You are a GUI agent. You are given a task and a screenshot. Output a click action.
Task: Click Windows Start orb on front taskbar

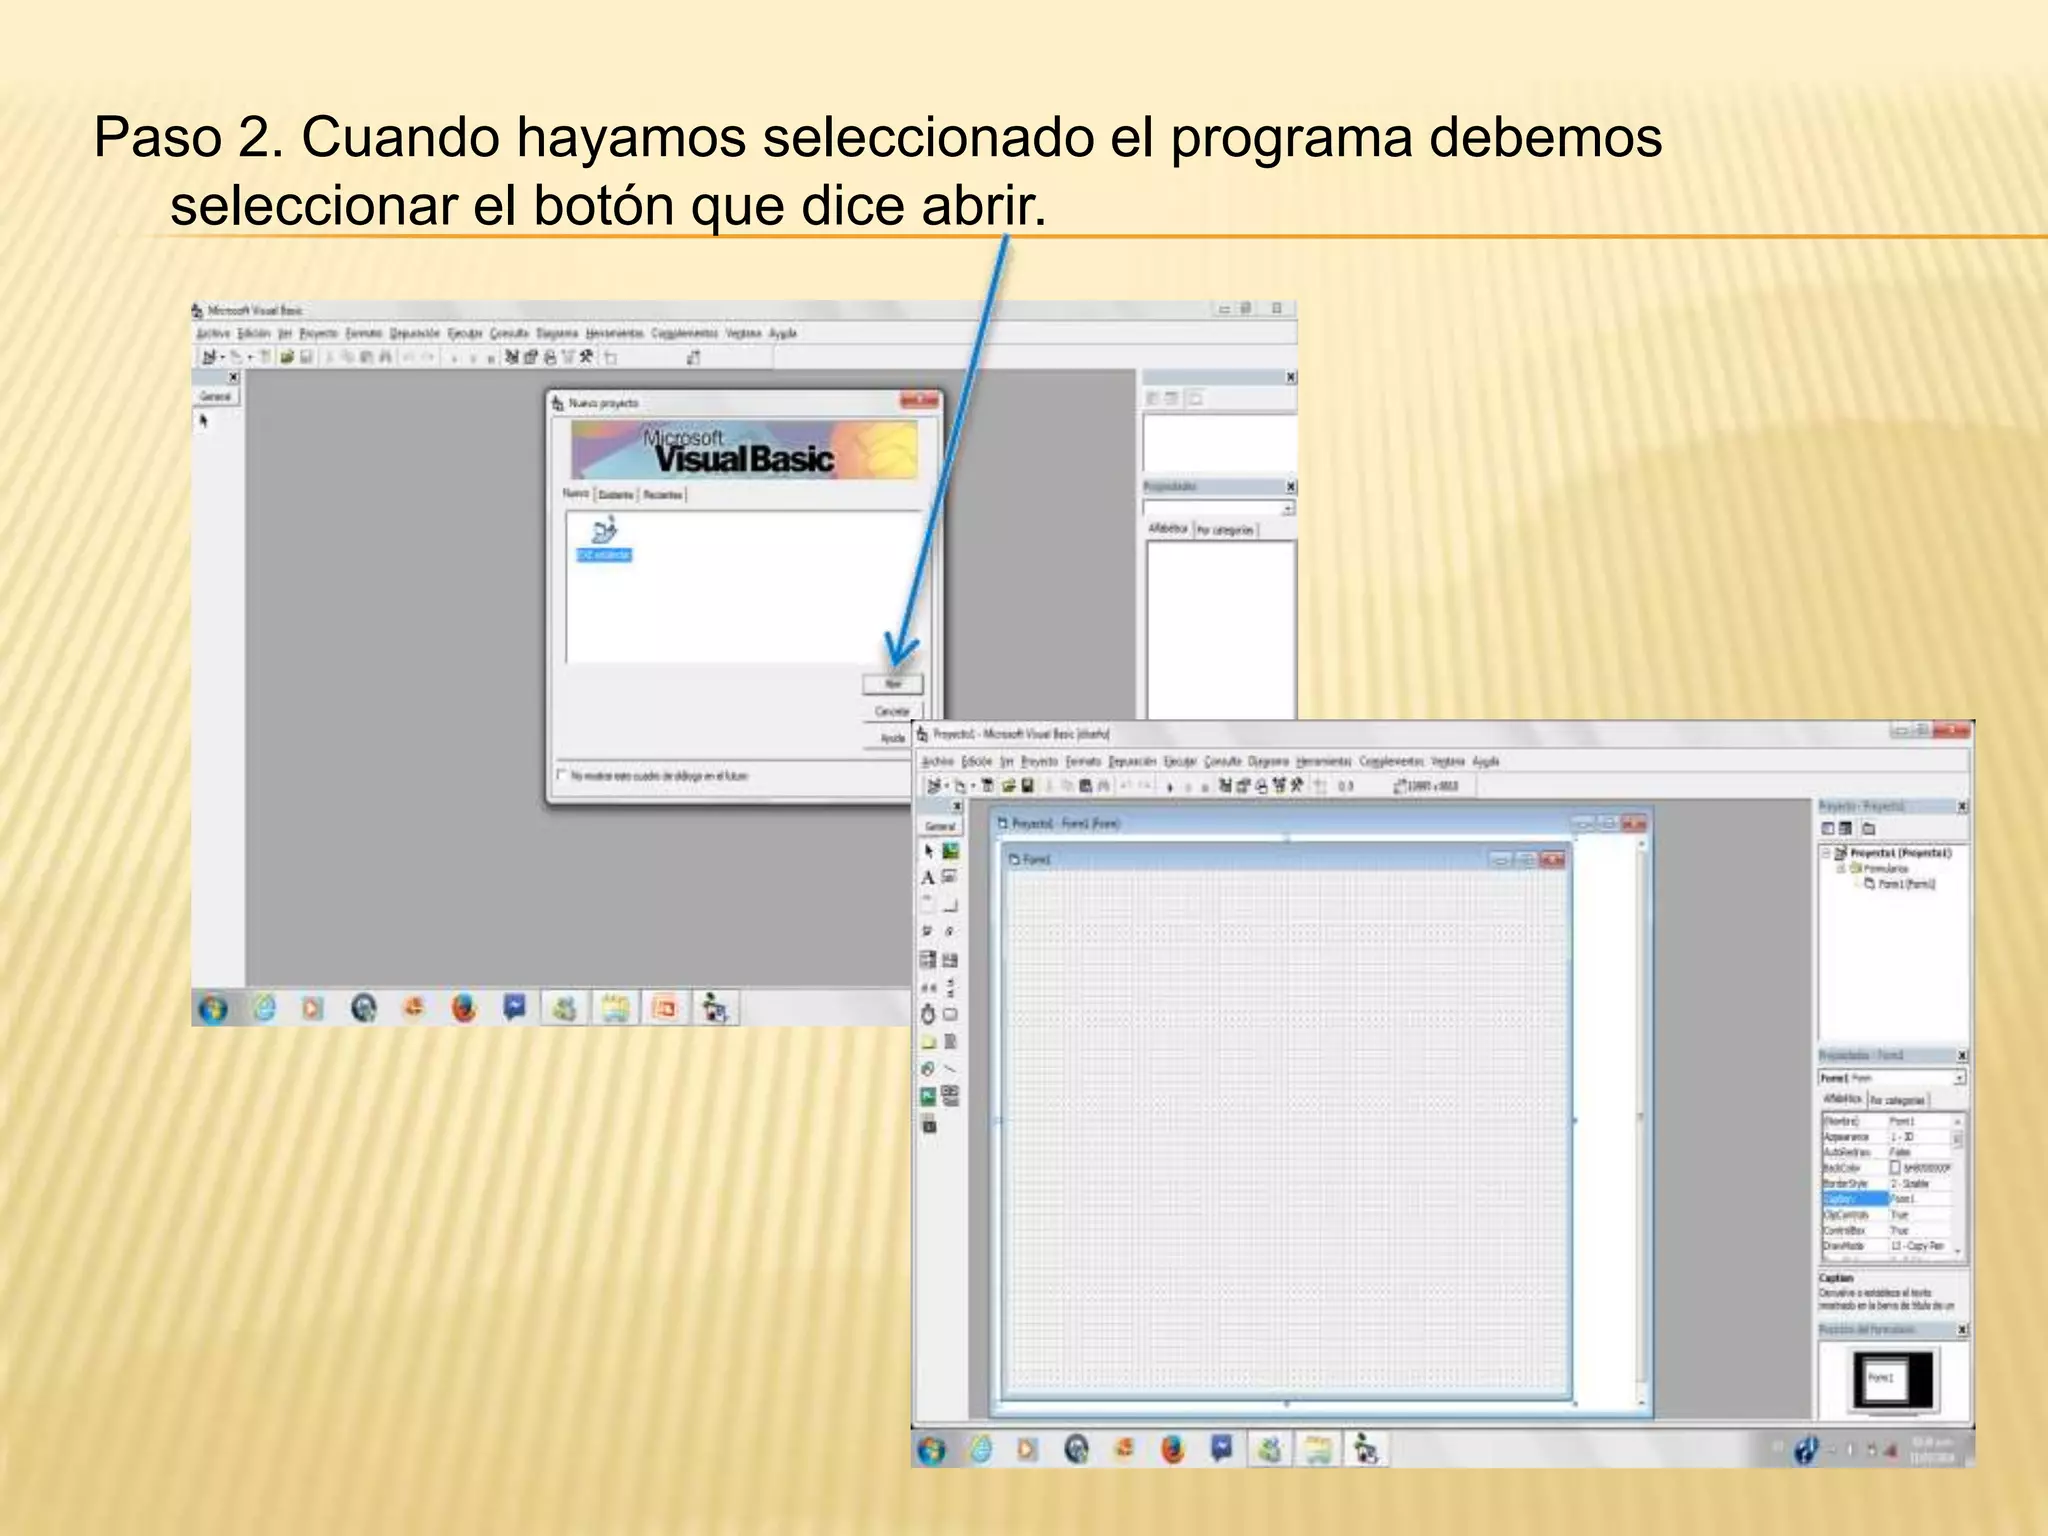pos(931,1450)
